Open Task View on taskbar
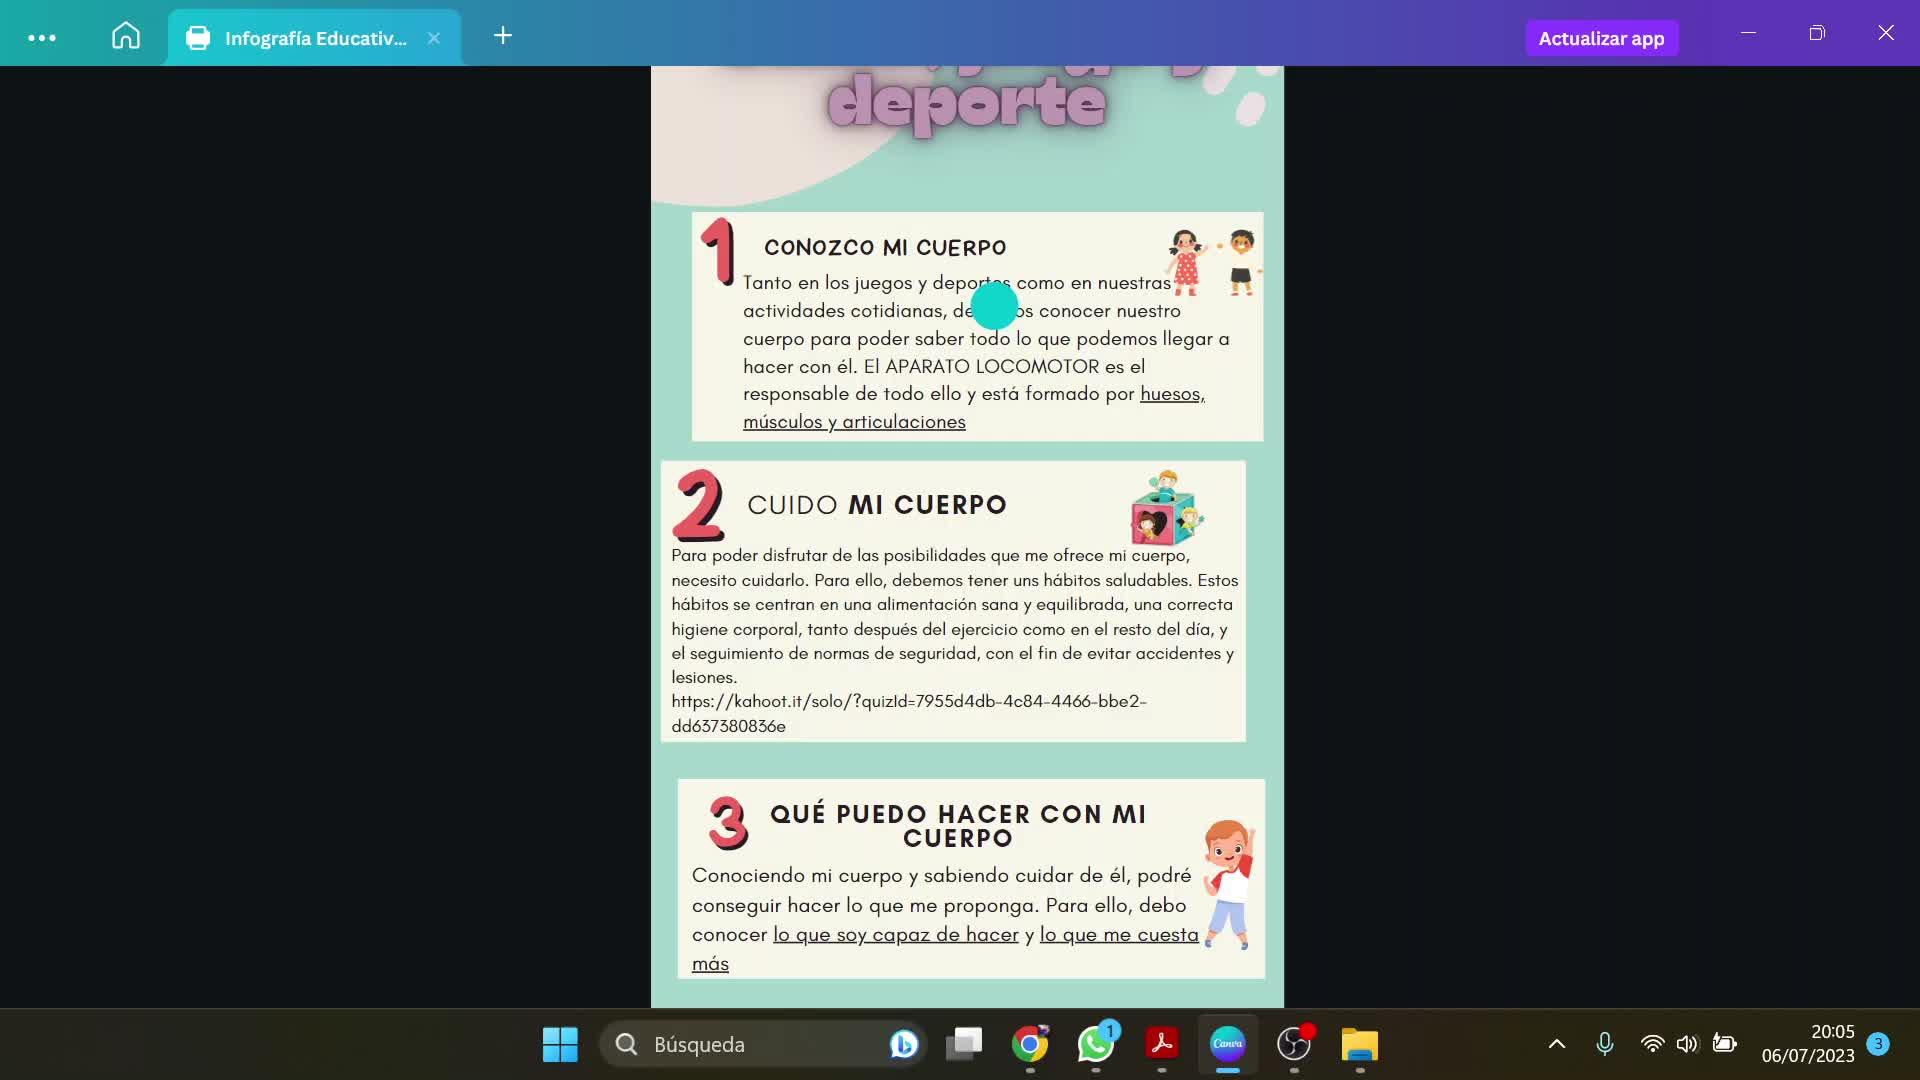1920x1080 pixels. click(965, 1045)
